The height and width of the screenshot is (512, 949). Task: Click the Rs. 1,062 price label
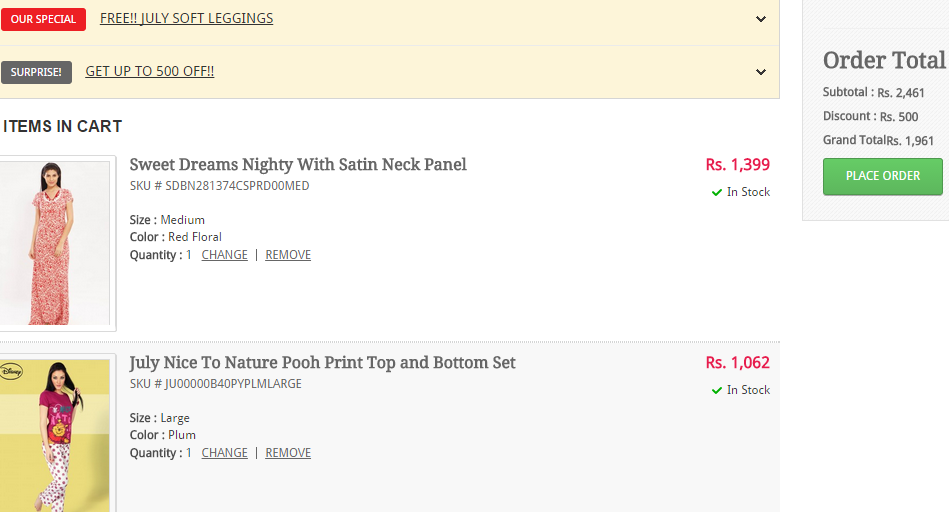click(x=737, y=363)
